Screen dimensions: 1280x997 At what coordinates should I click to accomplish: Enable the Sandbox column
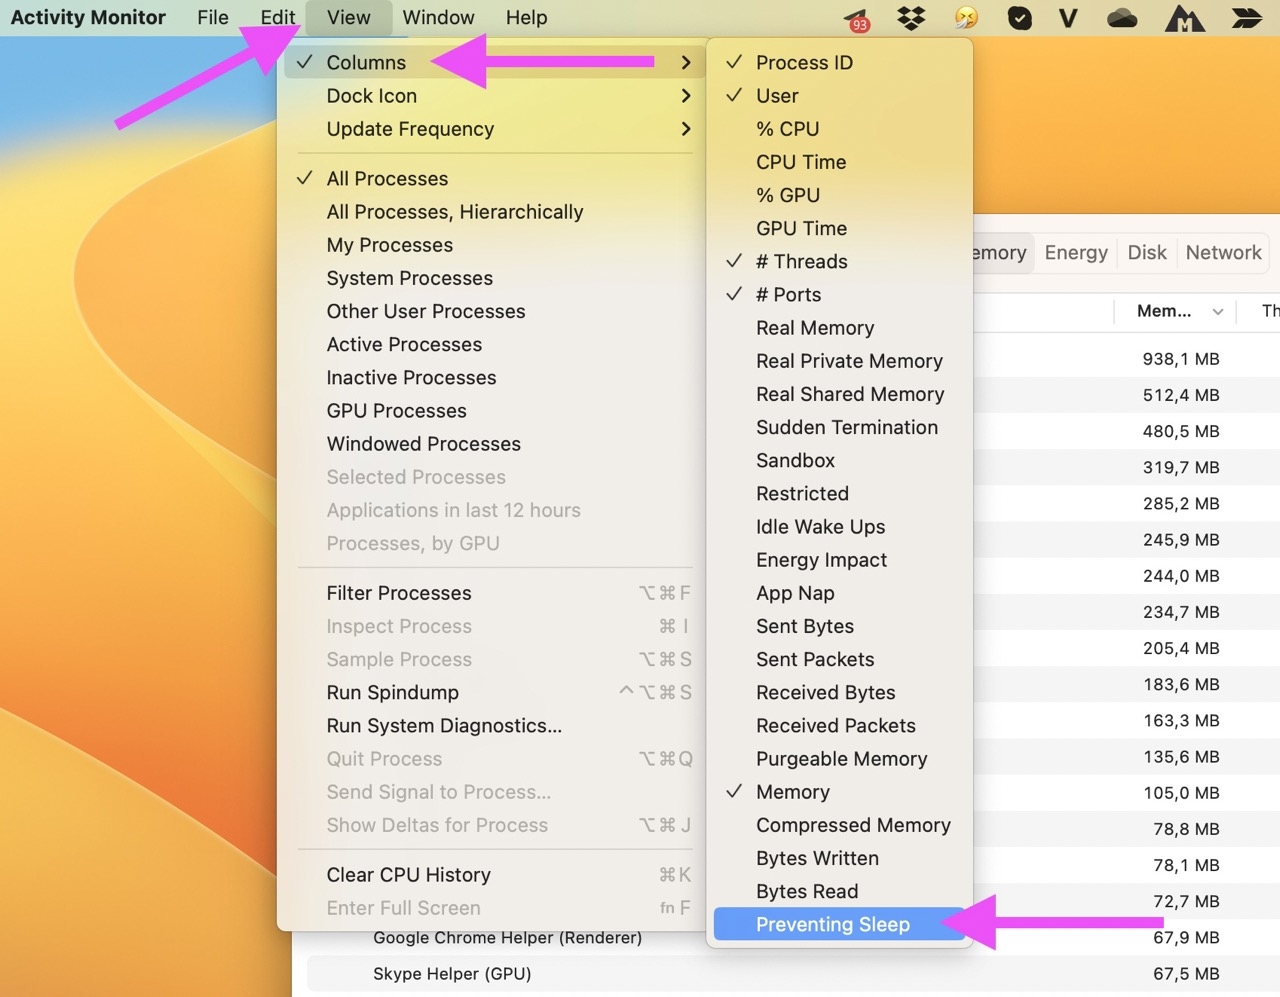(x=840, y=460)
